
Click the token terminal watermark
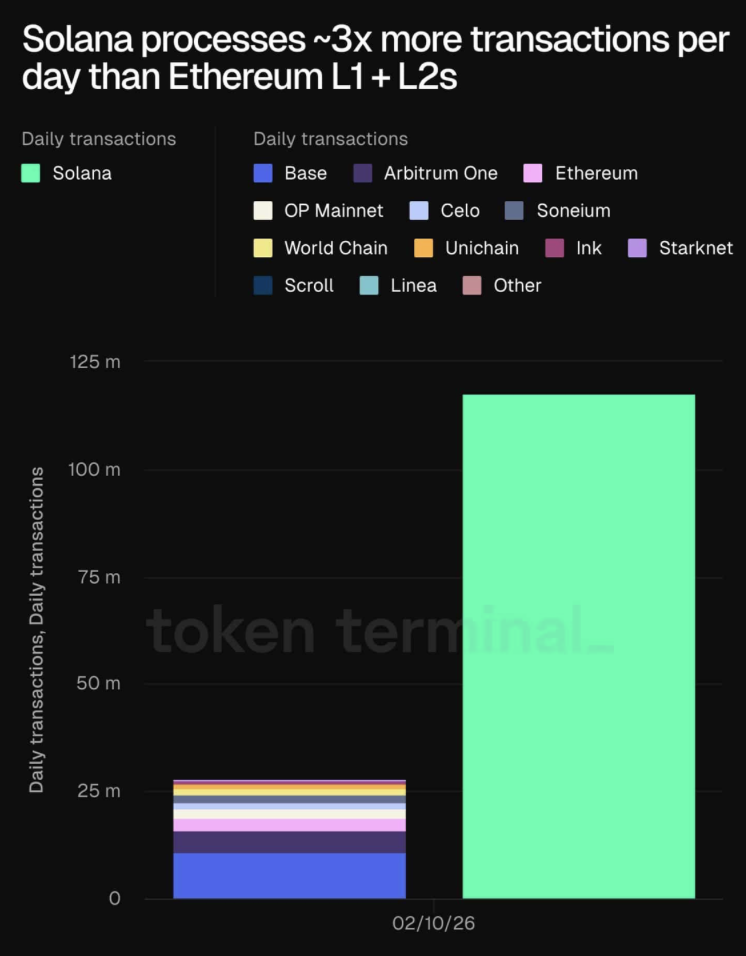[x=380, y=632]
